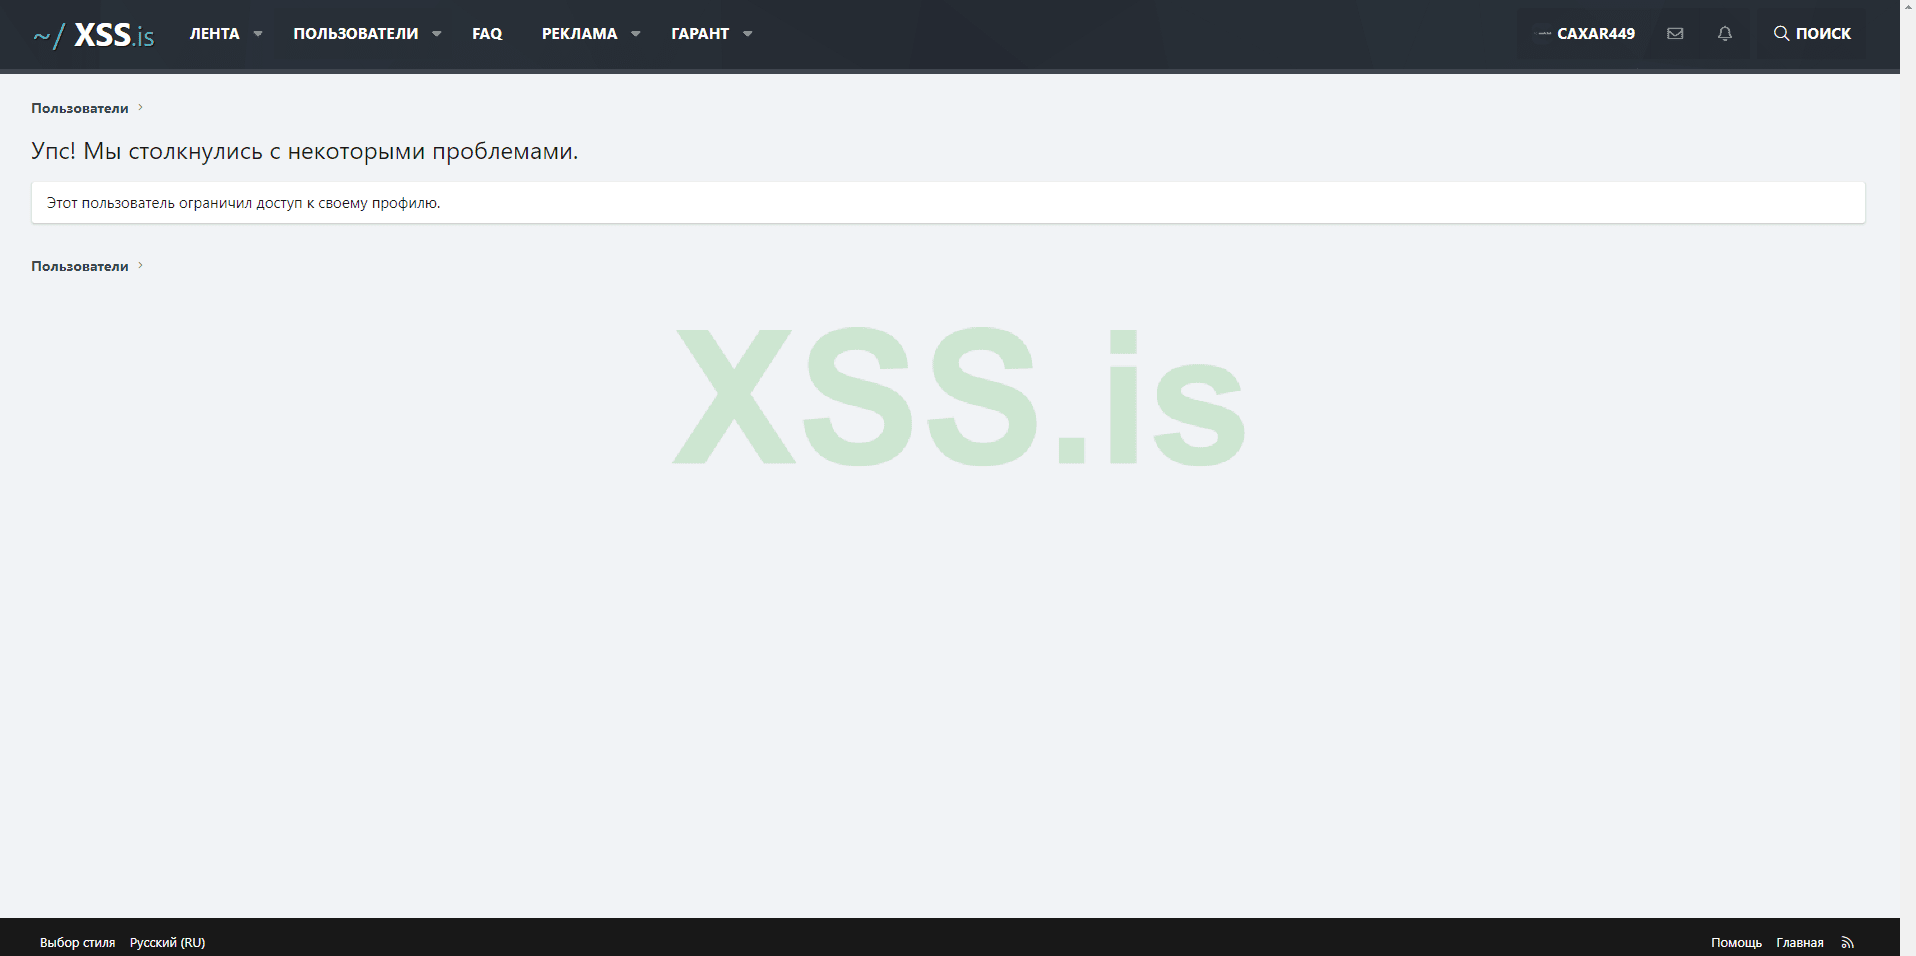Click the Пользователи breadcrumb above the heading
1916x956 pixels.
point(80,108)
